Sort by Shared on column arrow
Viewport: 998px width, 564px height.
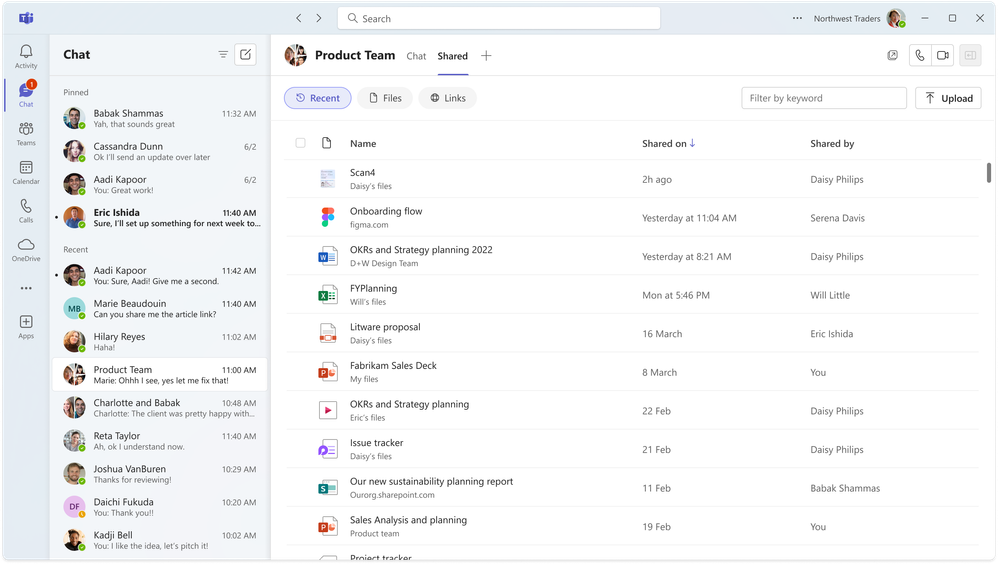(x=692, y=143)
